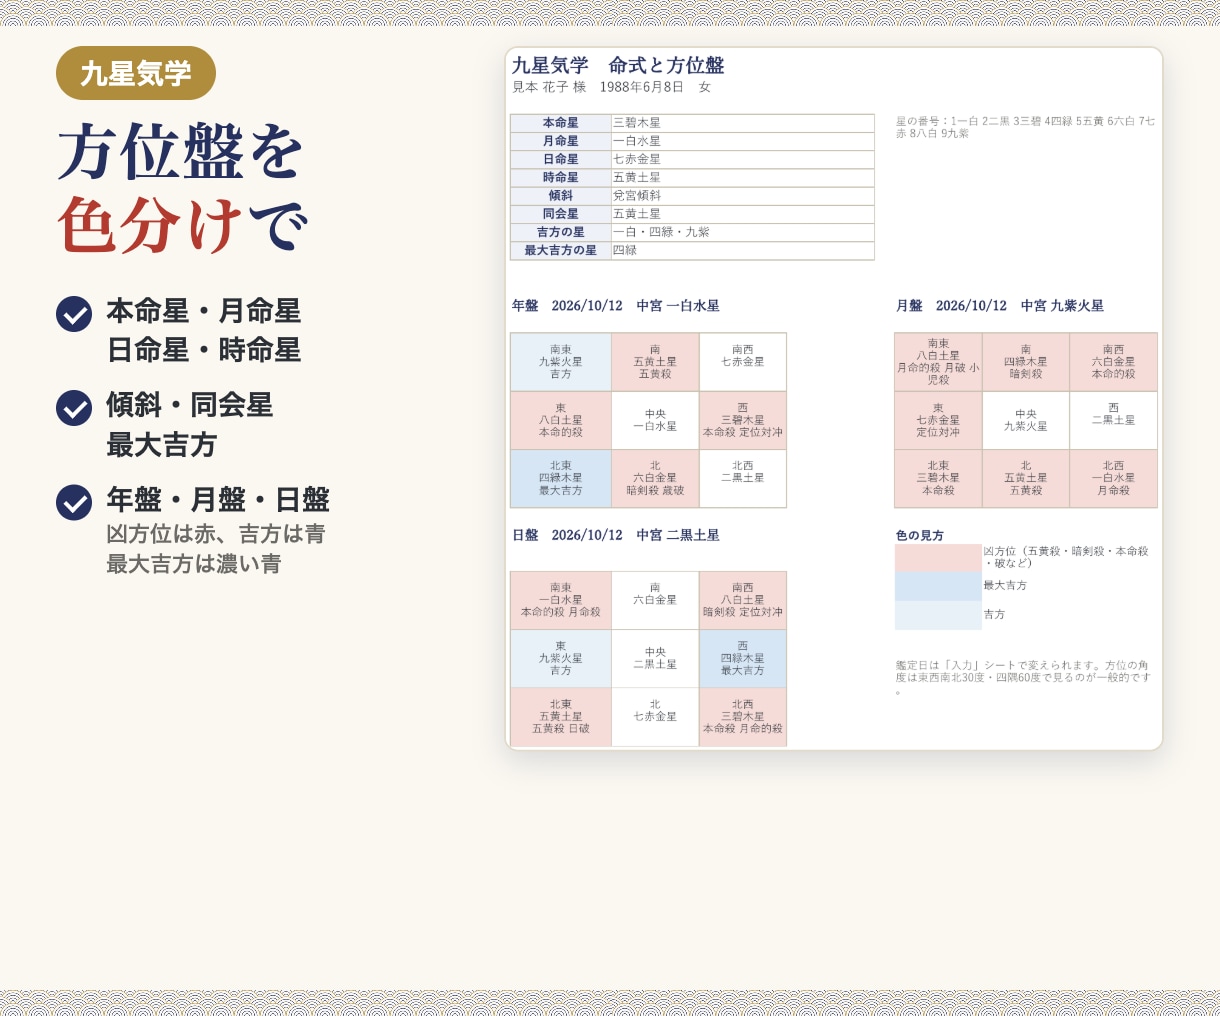Select 年盤 cell 北西 二黒土星
Screen dimensions: 1220x1016
(743, 478)
